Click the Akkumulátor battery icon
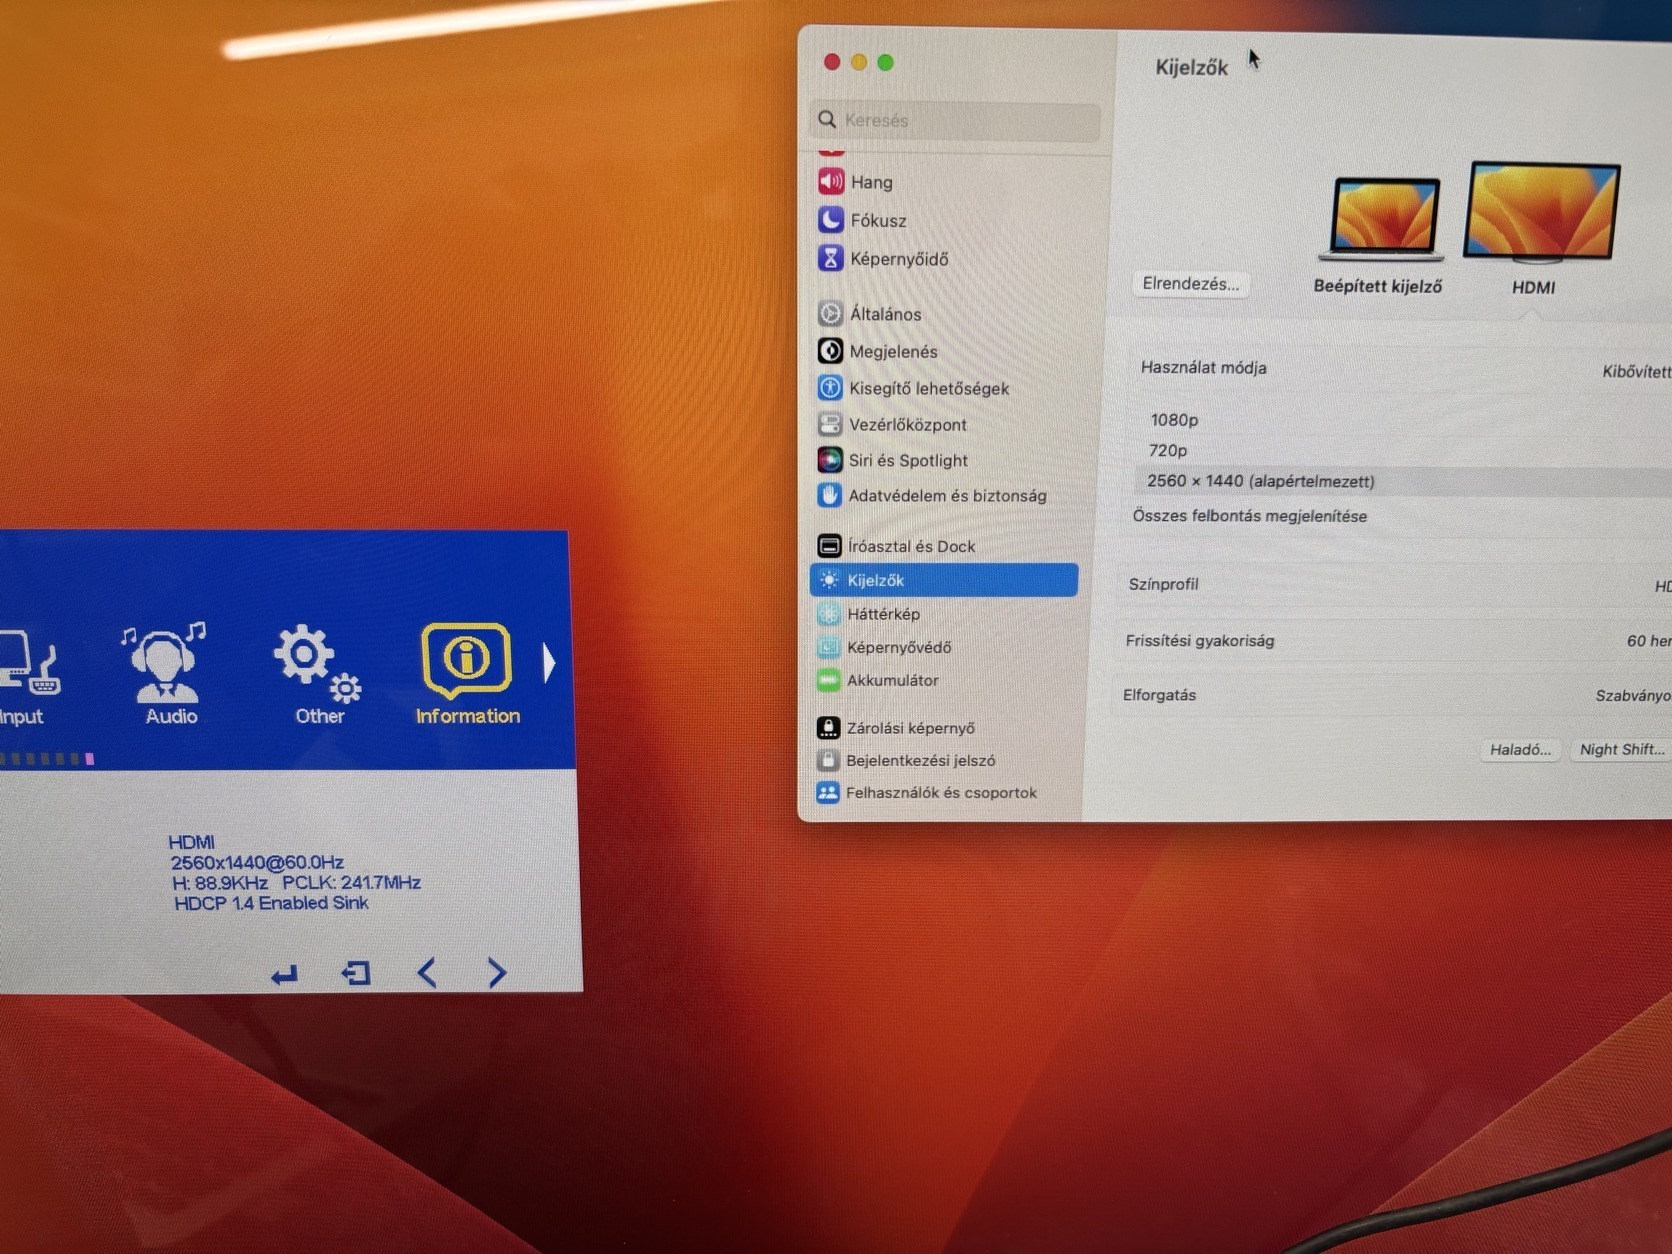The height and width of the screenshot is (1254, 1672). coord(828,680)
